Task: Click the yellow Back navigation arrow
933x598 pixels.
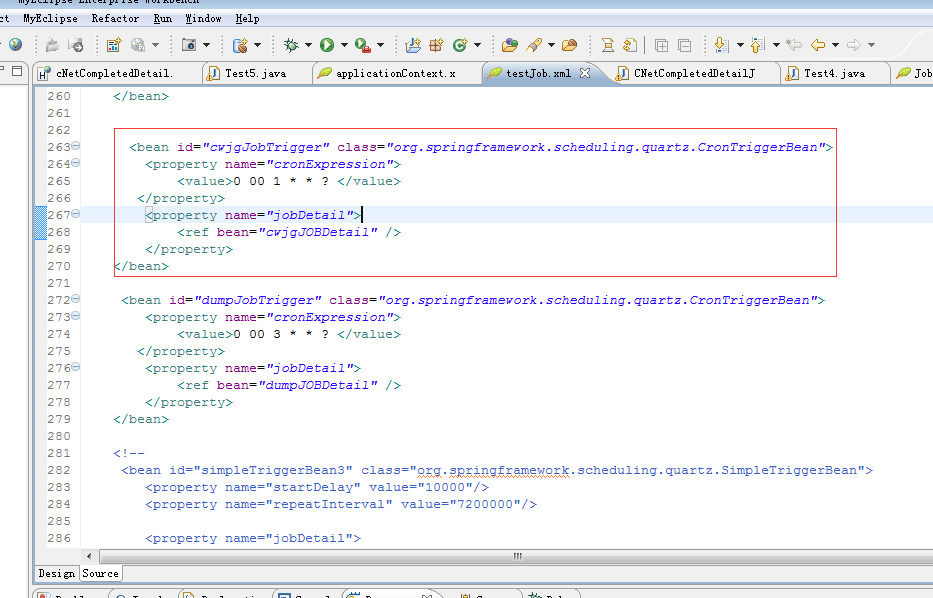Action: [x=818, y=45]
